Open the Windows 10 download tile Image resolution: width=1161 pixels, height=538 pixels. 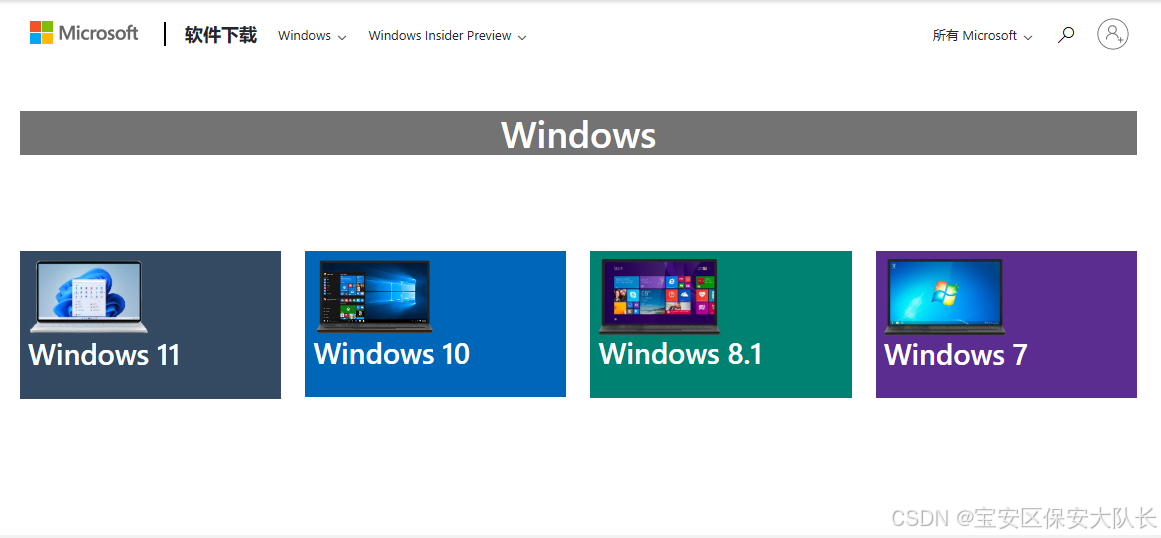click(x=435, y=324)
